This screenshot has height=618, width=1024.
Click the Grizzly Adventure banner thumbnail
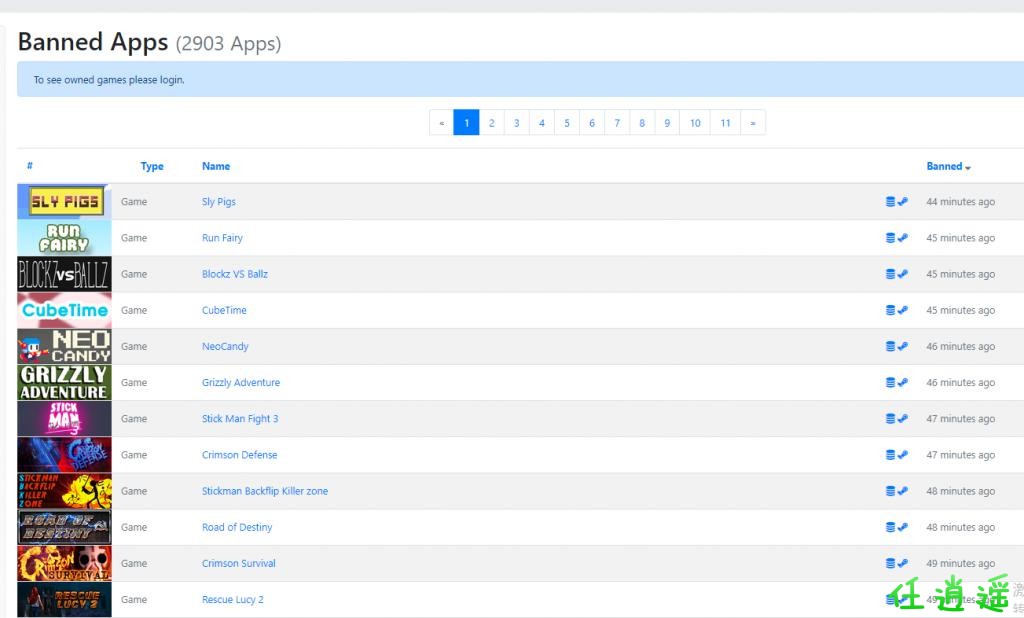64,382
